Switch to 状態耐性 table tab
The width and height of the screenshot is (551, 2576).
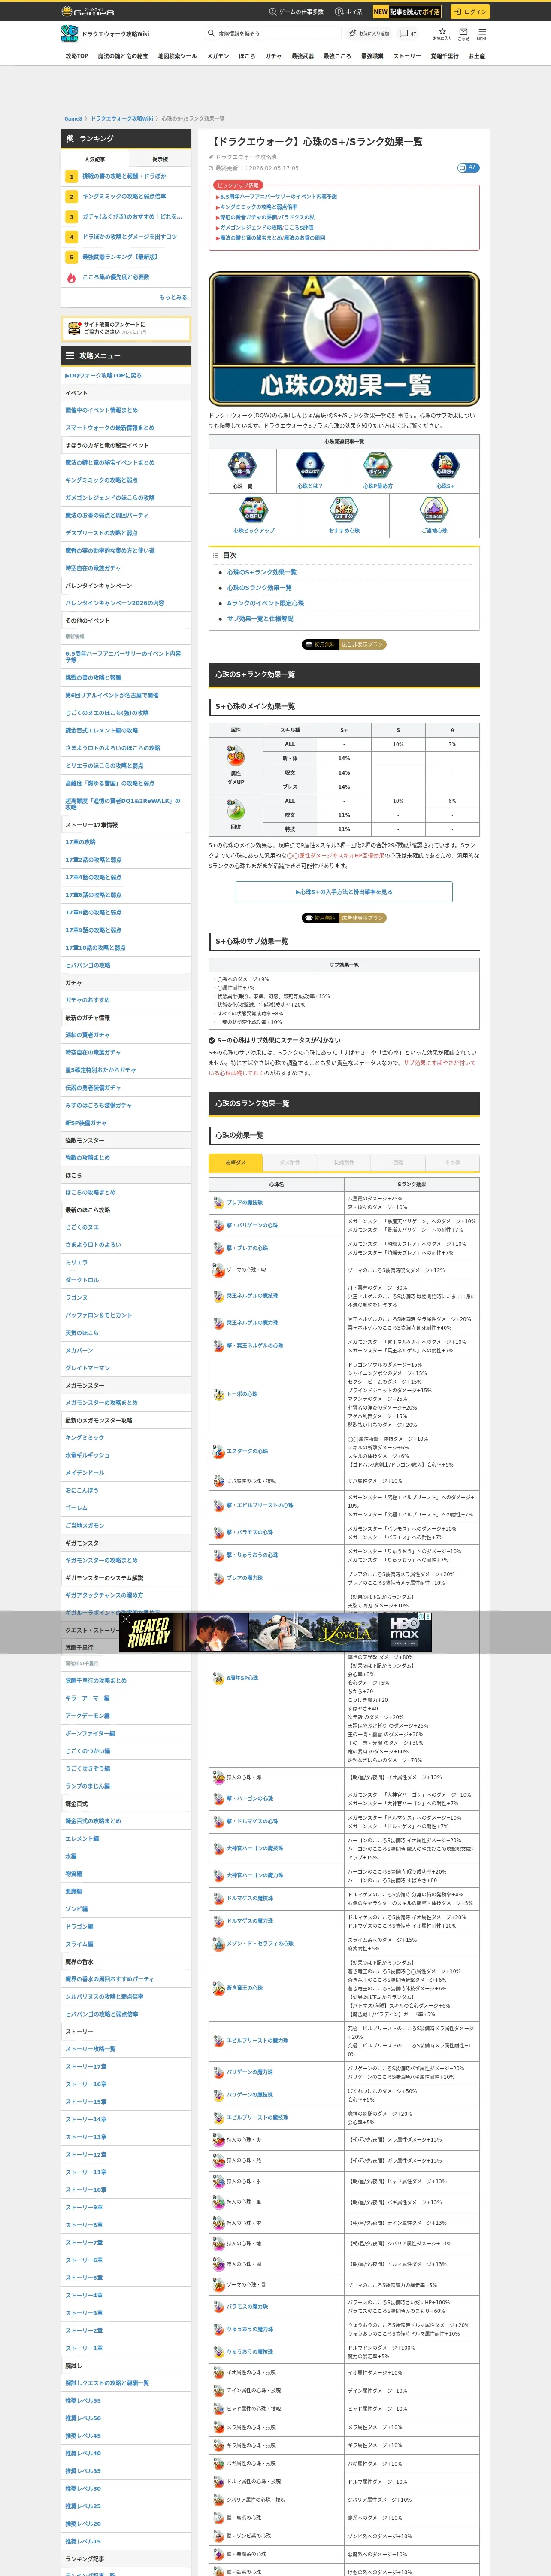(344, 1162)
